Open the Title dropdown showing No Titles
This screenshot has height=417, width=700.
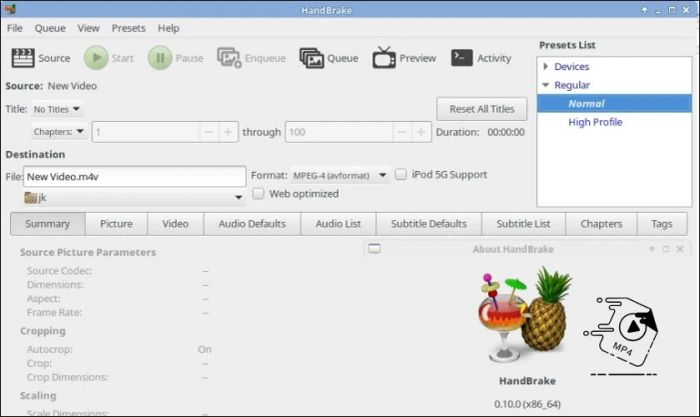57,109
